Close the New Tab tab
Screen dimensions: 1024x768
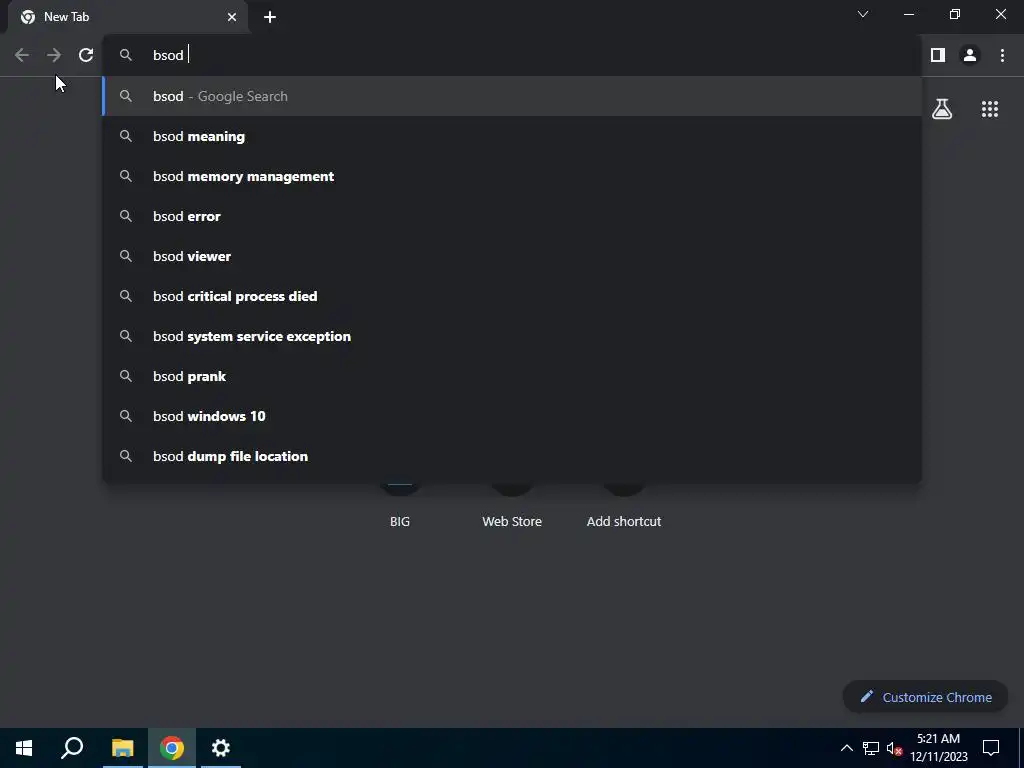232,17
